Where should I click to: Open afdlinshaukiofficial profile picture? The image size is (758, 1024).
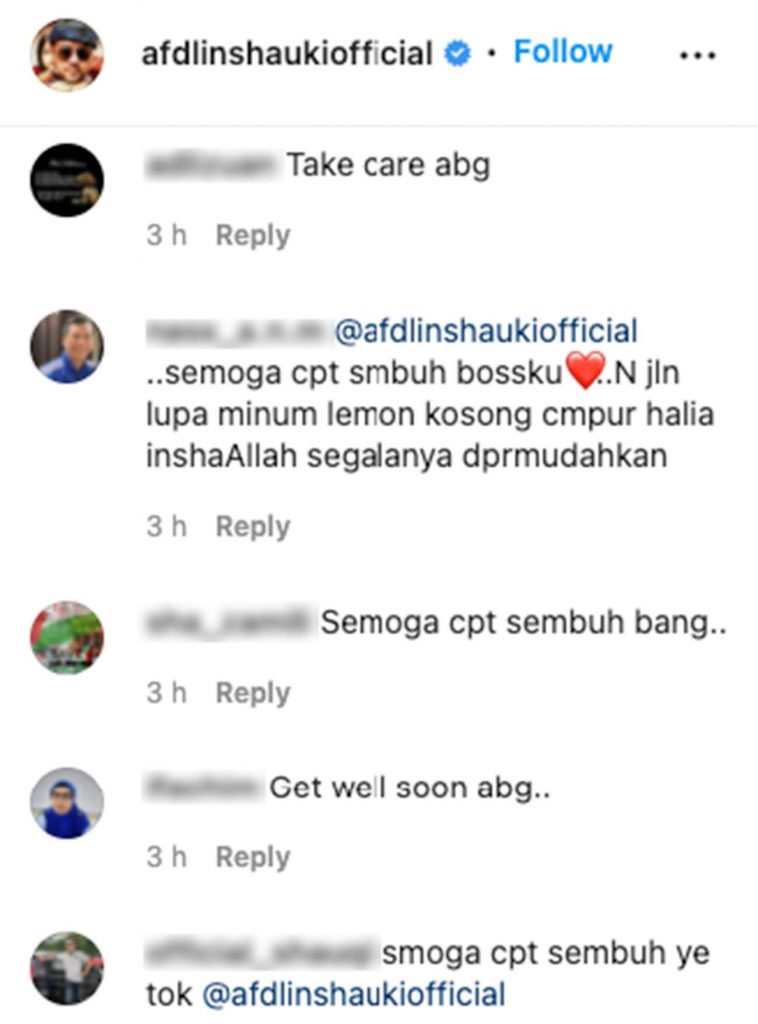pyautogui.click(x=67, y=54)
